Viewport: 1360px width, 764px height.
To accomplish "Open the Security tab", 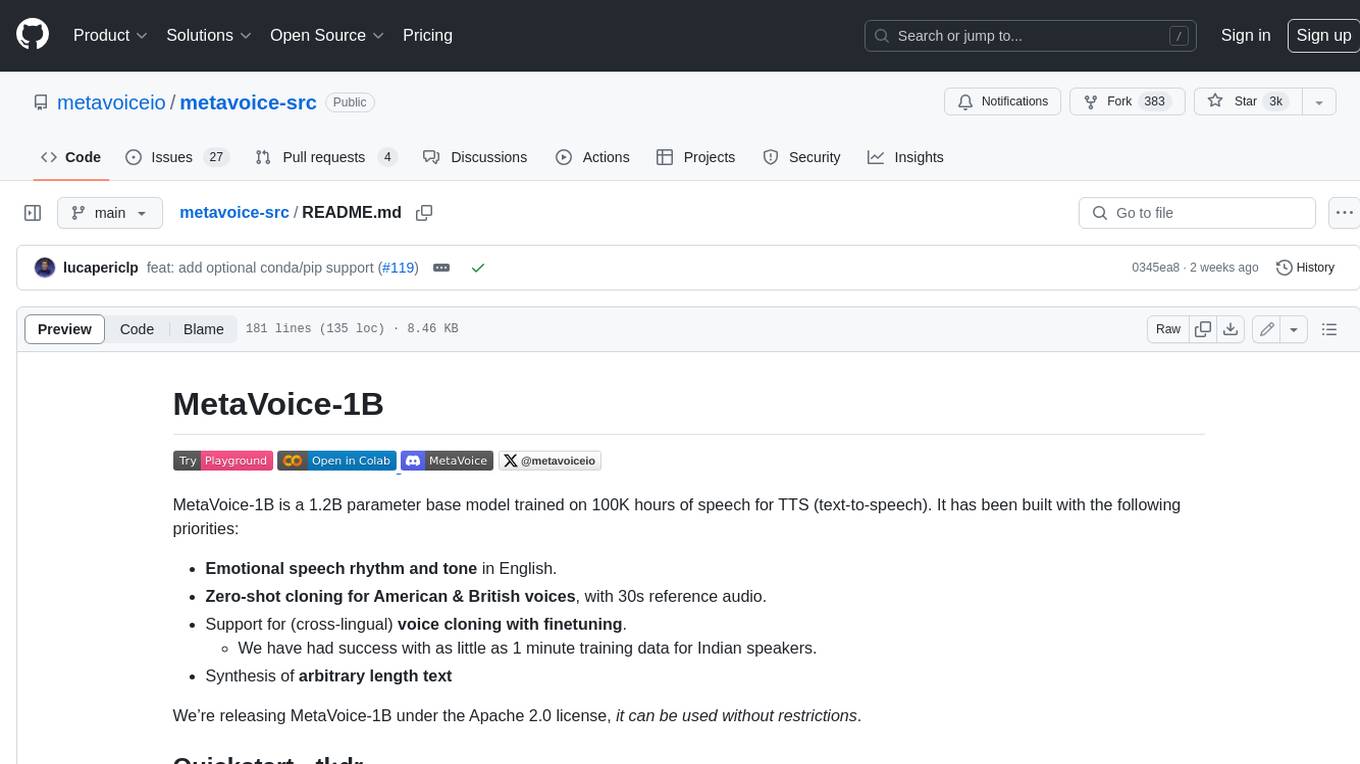I will click(802, 157).
